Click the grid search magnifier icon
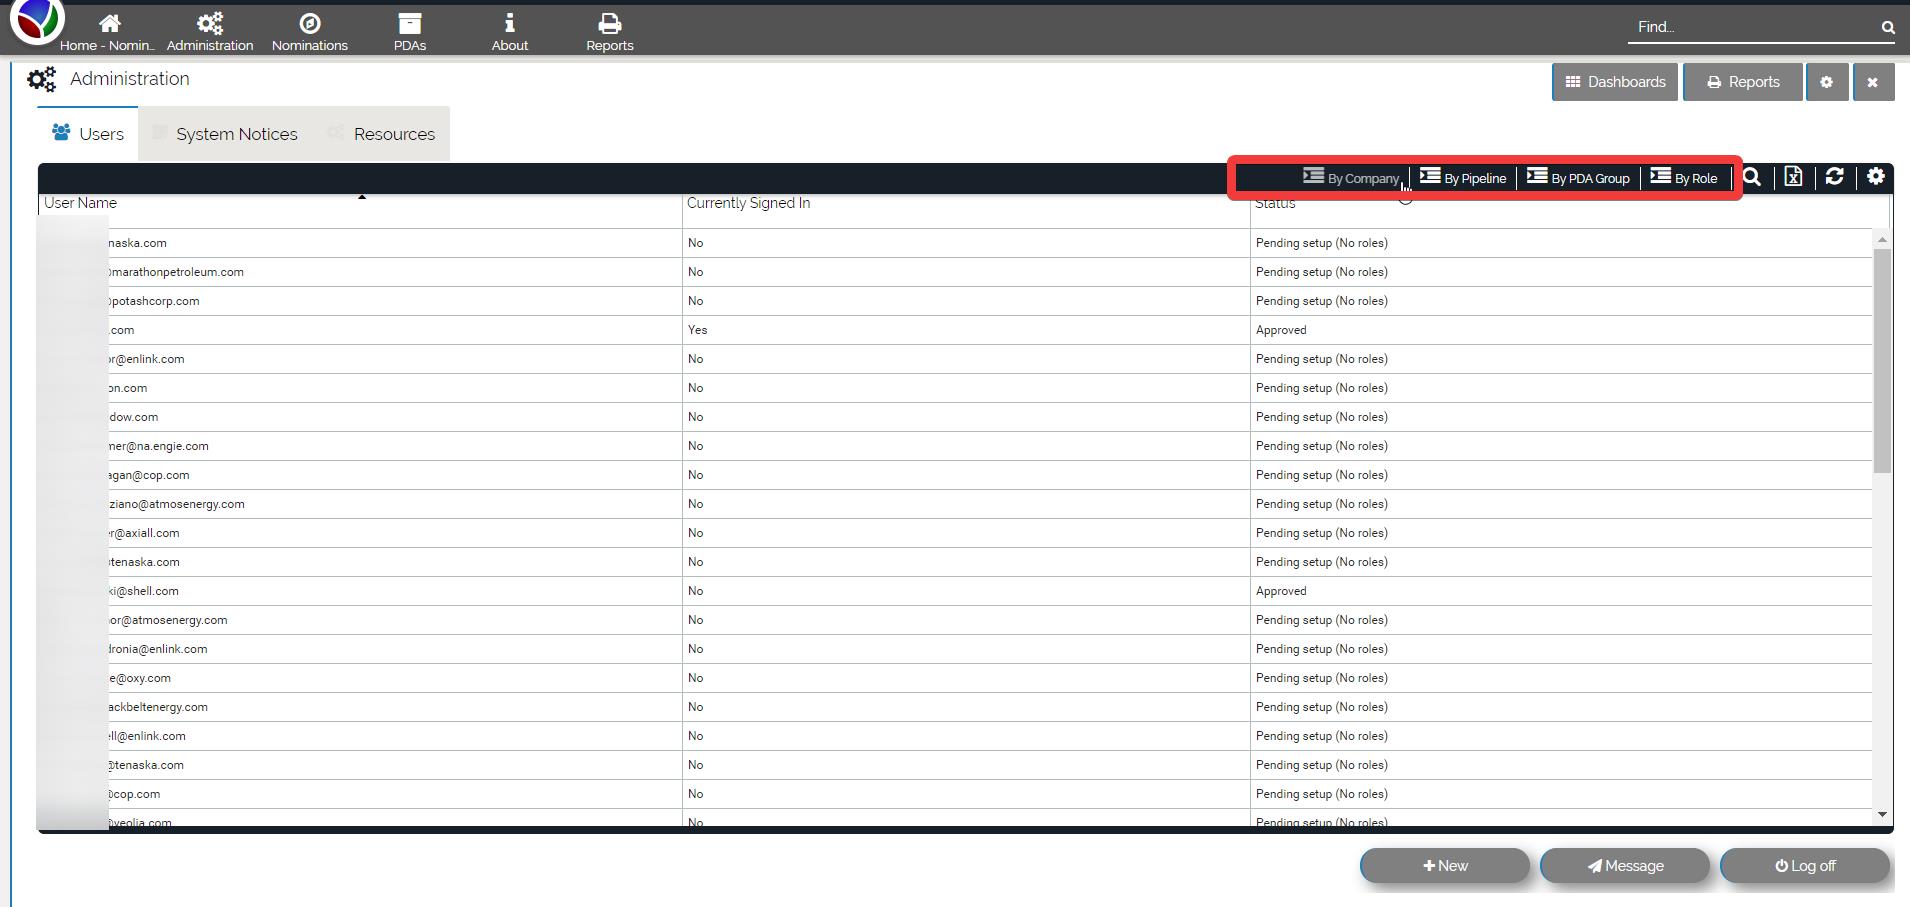The height and width of the screenshot is (907, 1910). pyautogui.click(x=1752, y=177)
